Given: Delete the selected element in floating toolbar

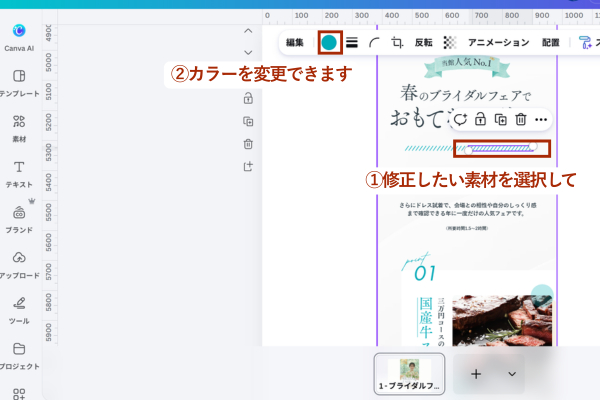Looking at the screenshot, I should pyautogui.click(x=521, y=119).
